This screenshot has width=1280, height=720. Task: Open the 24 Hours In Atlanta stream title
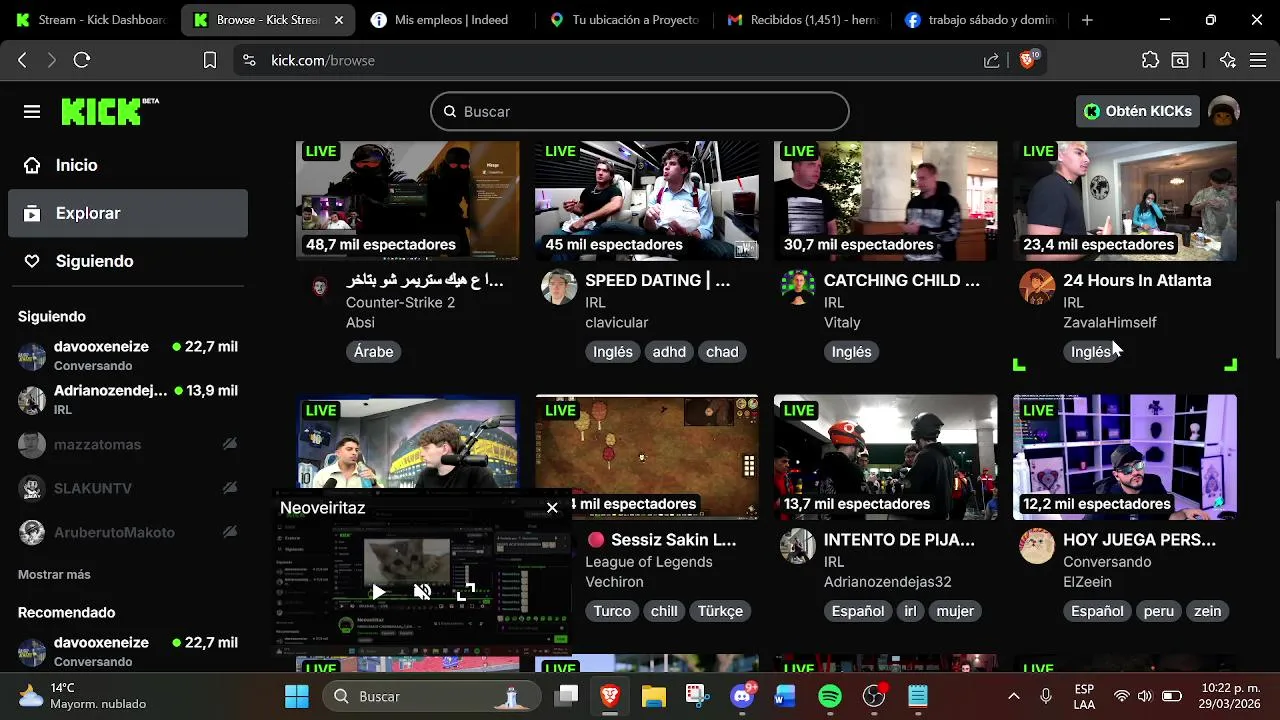pyautogui.click(x=1137, y=281)
